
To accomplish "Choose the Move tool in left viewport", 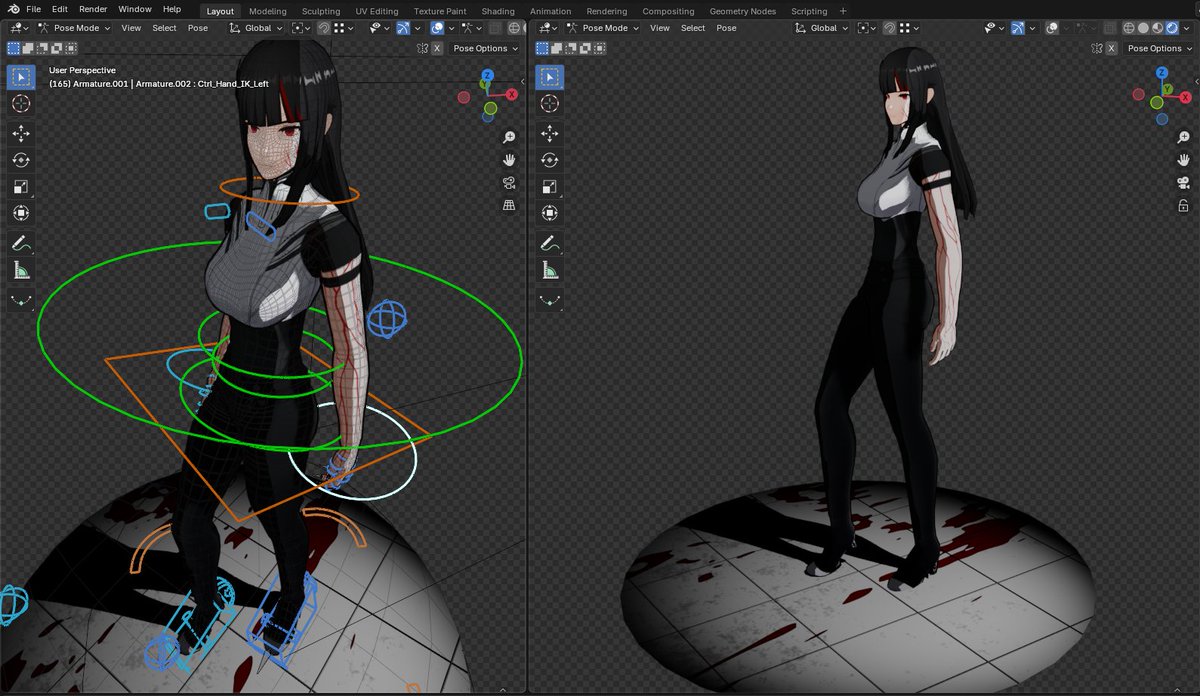I will pos(21,134).
